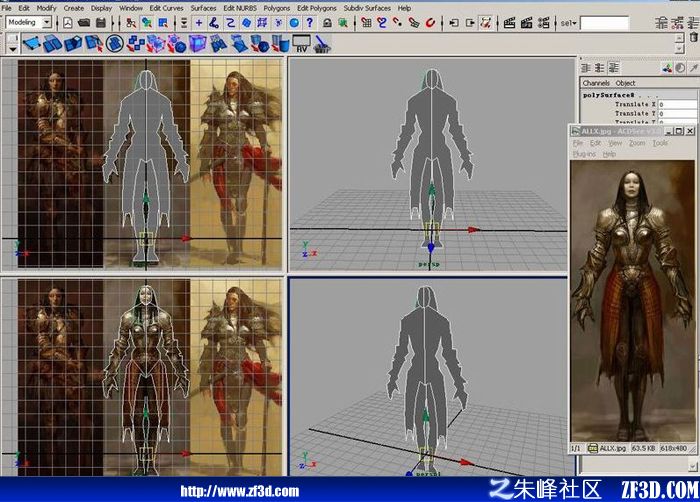Click the circled polygon shelf icon
700x502 pixels.
coord(115,44)
